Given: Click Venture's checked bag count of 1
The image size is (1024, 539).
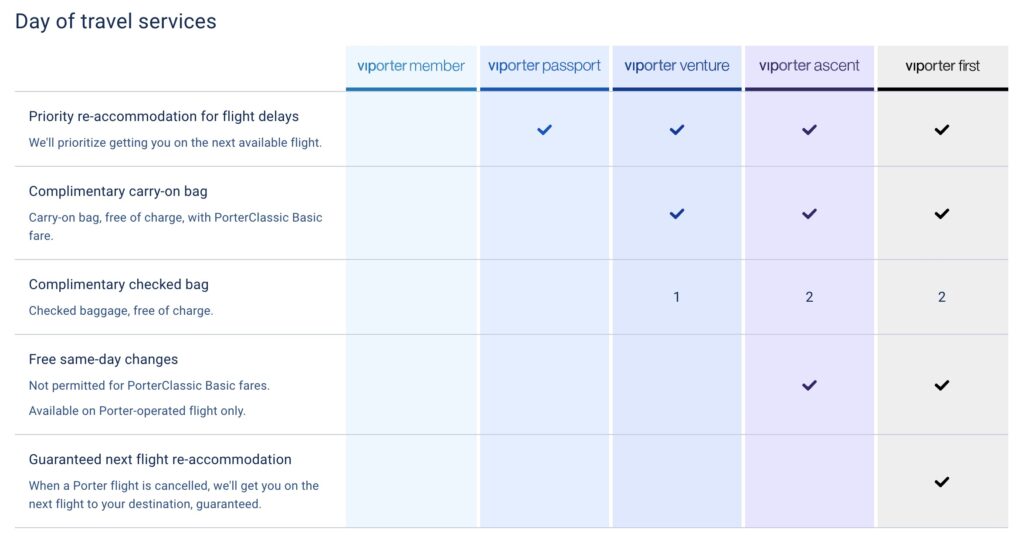Looking at the screenshot, I should point(677,297).
